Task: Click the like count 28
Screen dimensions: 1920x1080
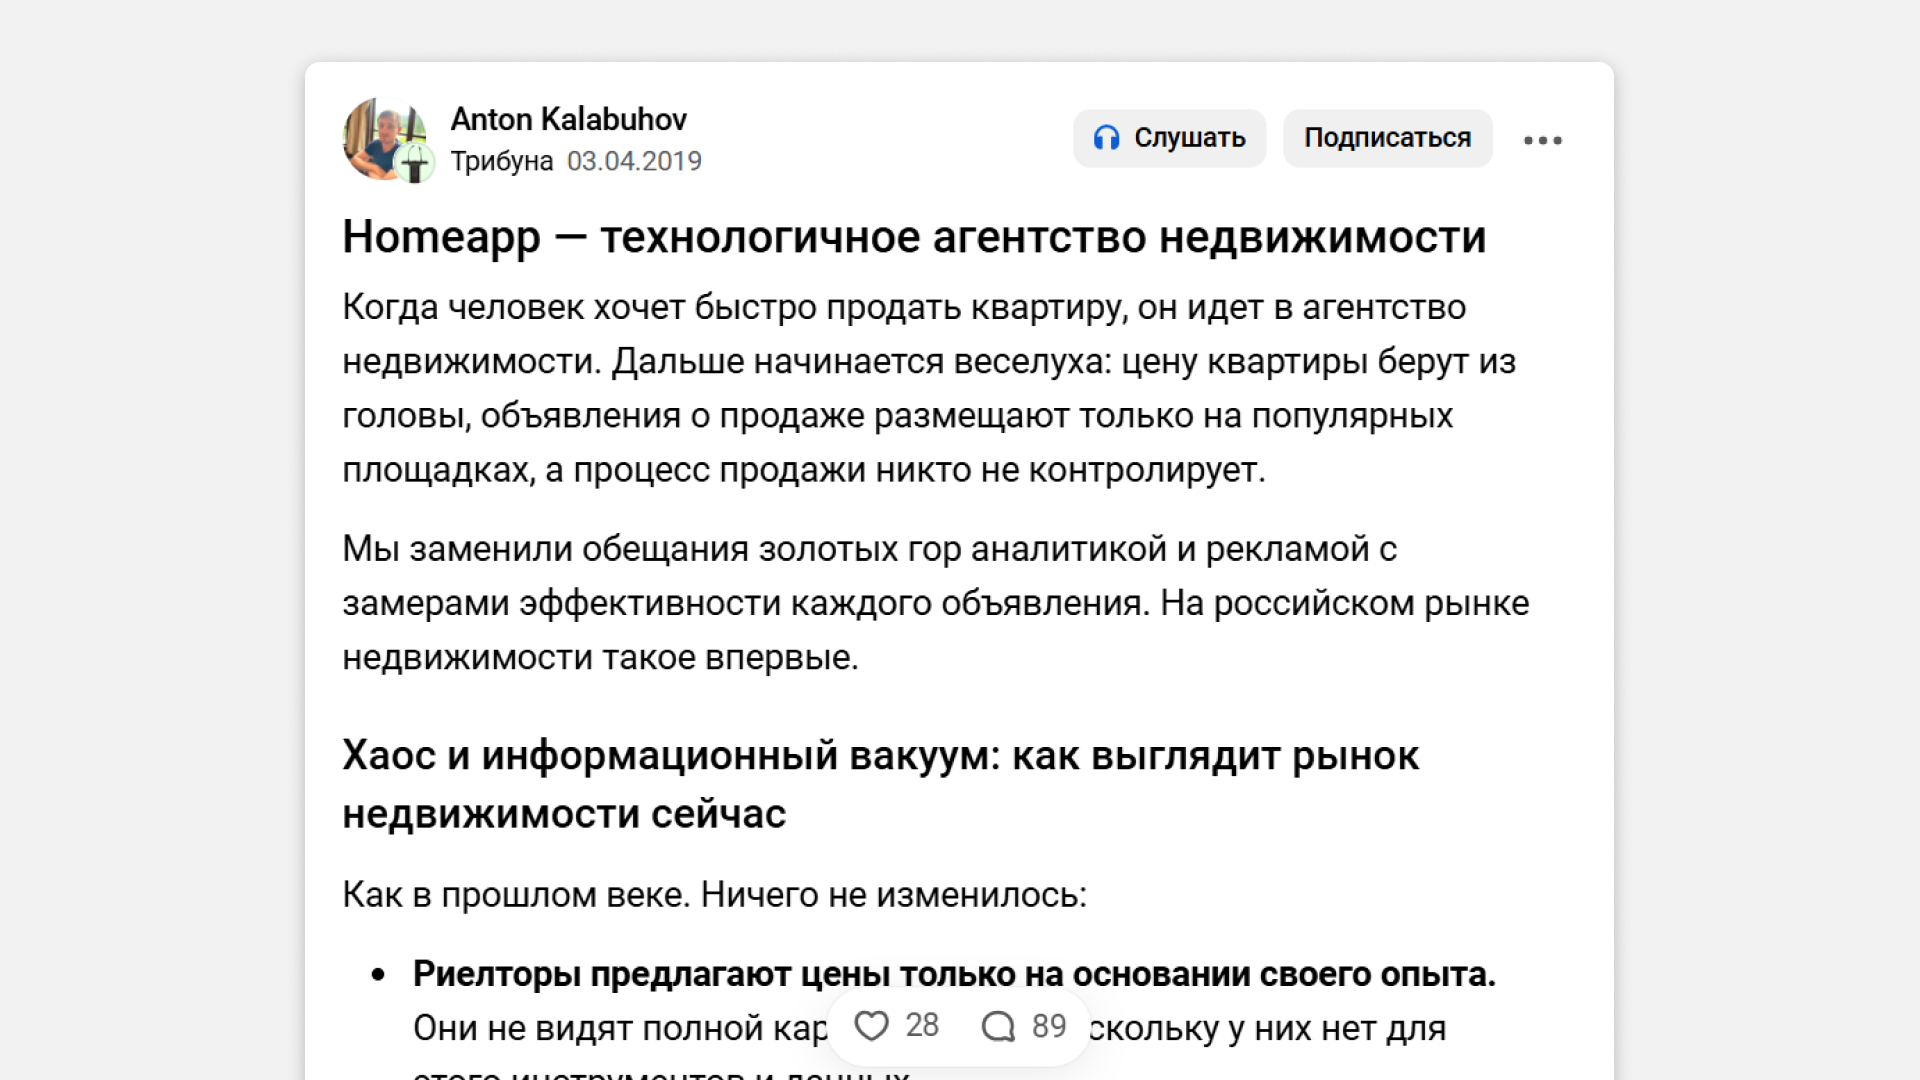Action: tap(922, 1026)
